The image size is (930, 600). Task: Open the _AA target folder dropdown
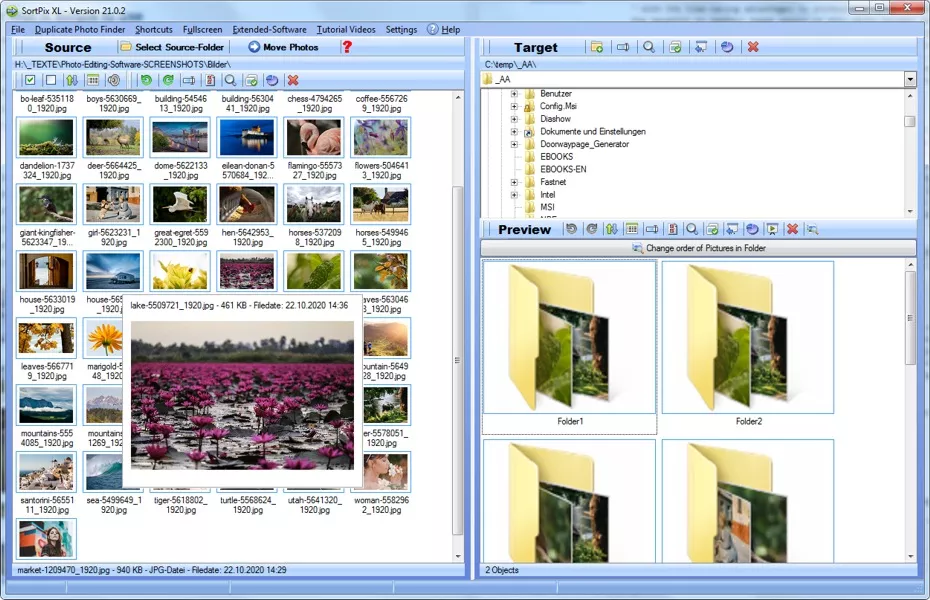coord(910,79)
